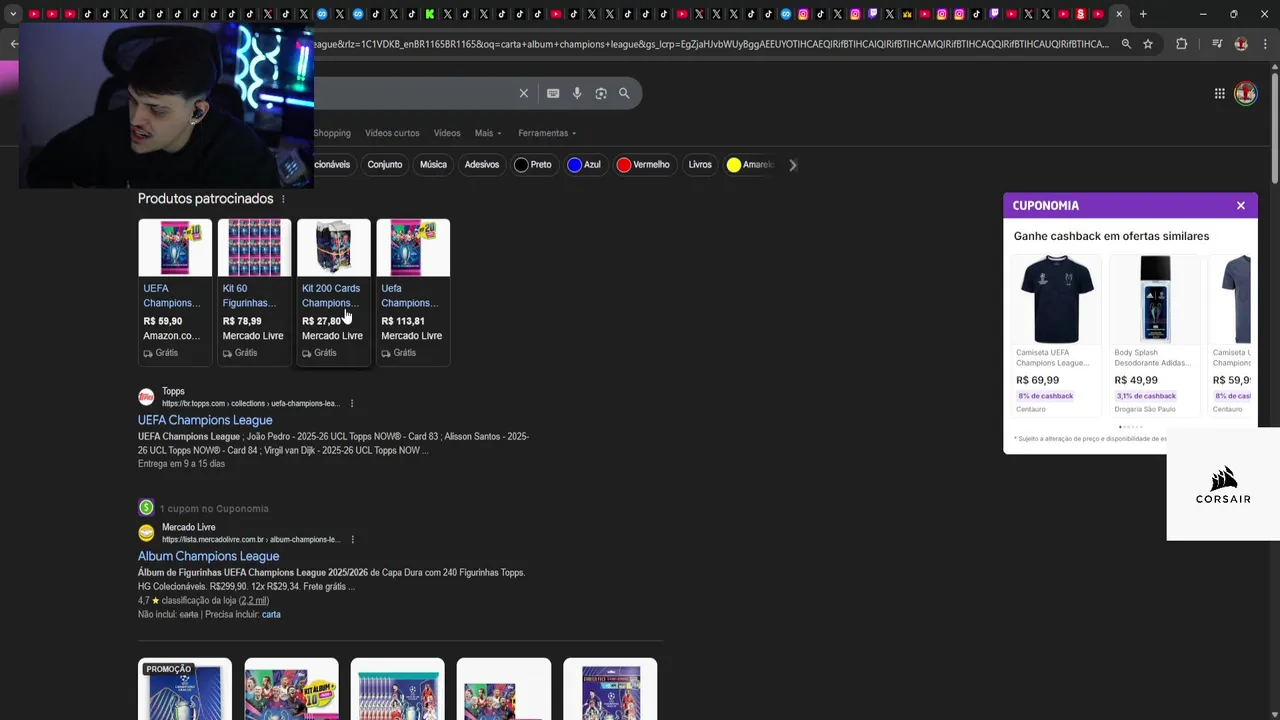This screenshot has width=1280, height=720.
Task: Filter by the Vermelho color chip
Action: pos(643,165)
